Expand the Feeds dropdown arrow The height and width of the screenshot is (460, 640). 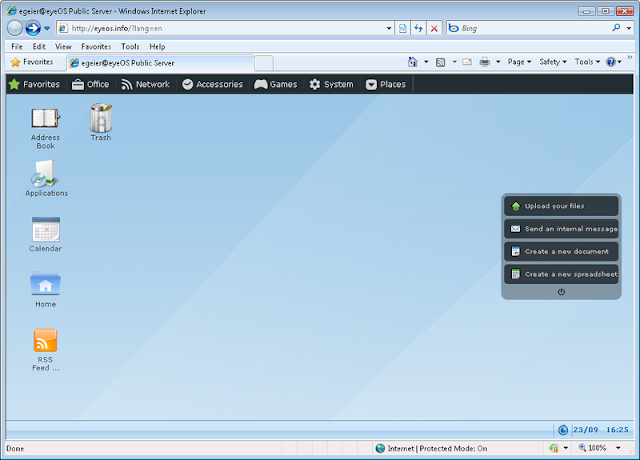[x=454, y=62]
